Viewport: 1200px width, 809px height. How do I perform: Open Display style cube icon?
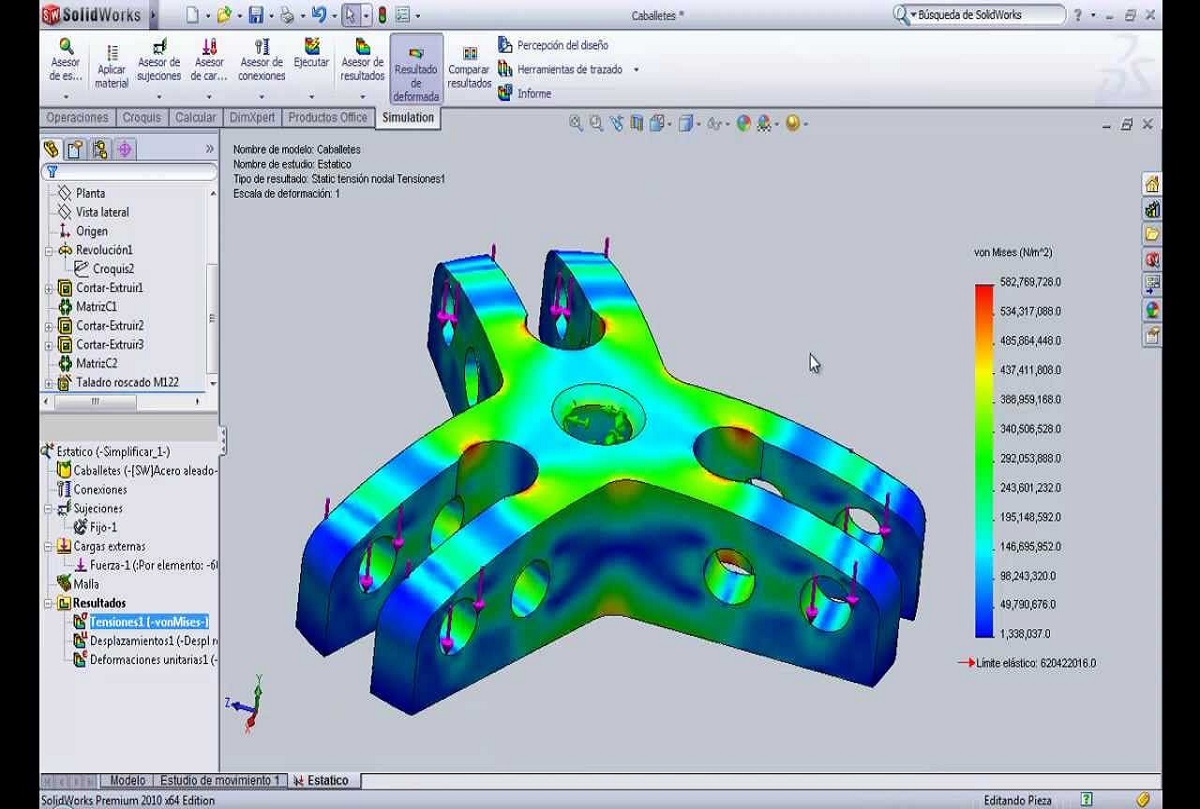pos(688,124)
